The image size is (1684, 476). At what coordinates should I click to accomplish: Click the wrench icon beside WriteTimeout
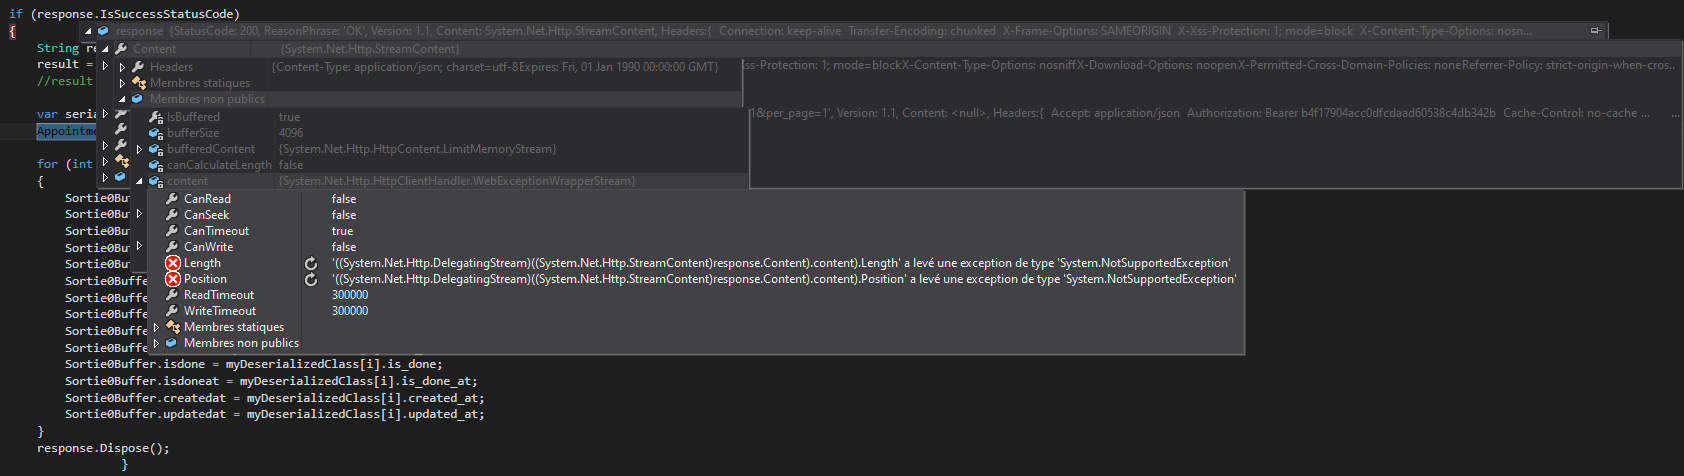172,311
